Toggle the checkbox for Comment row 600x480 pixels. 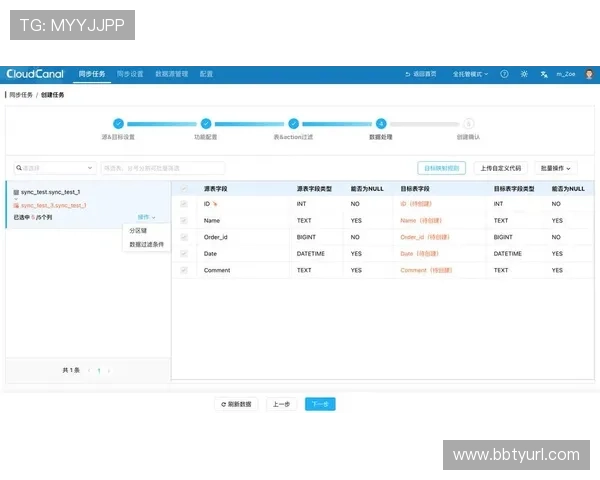tap(184, 270)
